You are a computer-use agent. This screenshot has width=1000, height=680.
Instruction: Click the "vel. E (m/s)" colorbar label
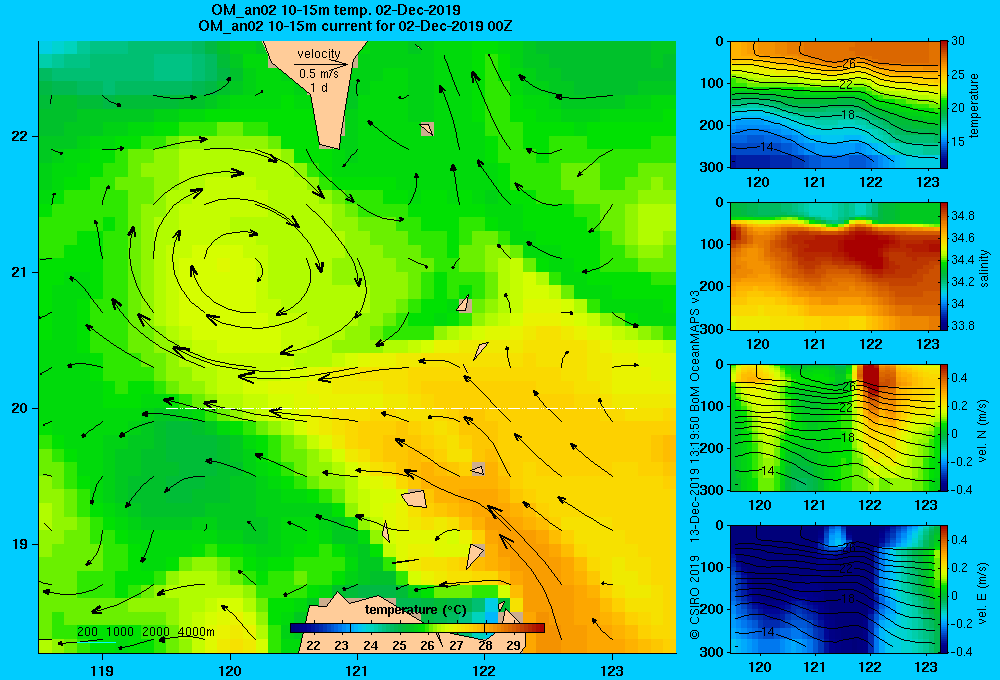984,593
